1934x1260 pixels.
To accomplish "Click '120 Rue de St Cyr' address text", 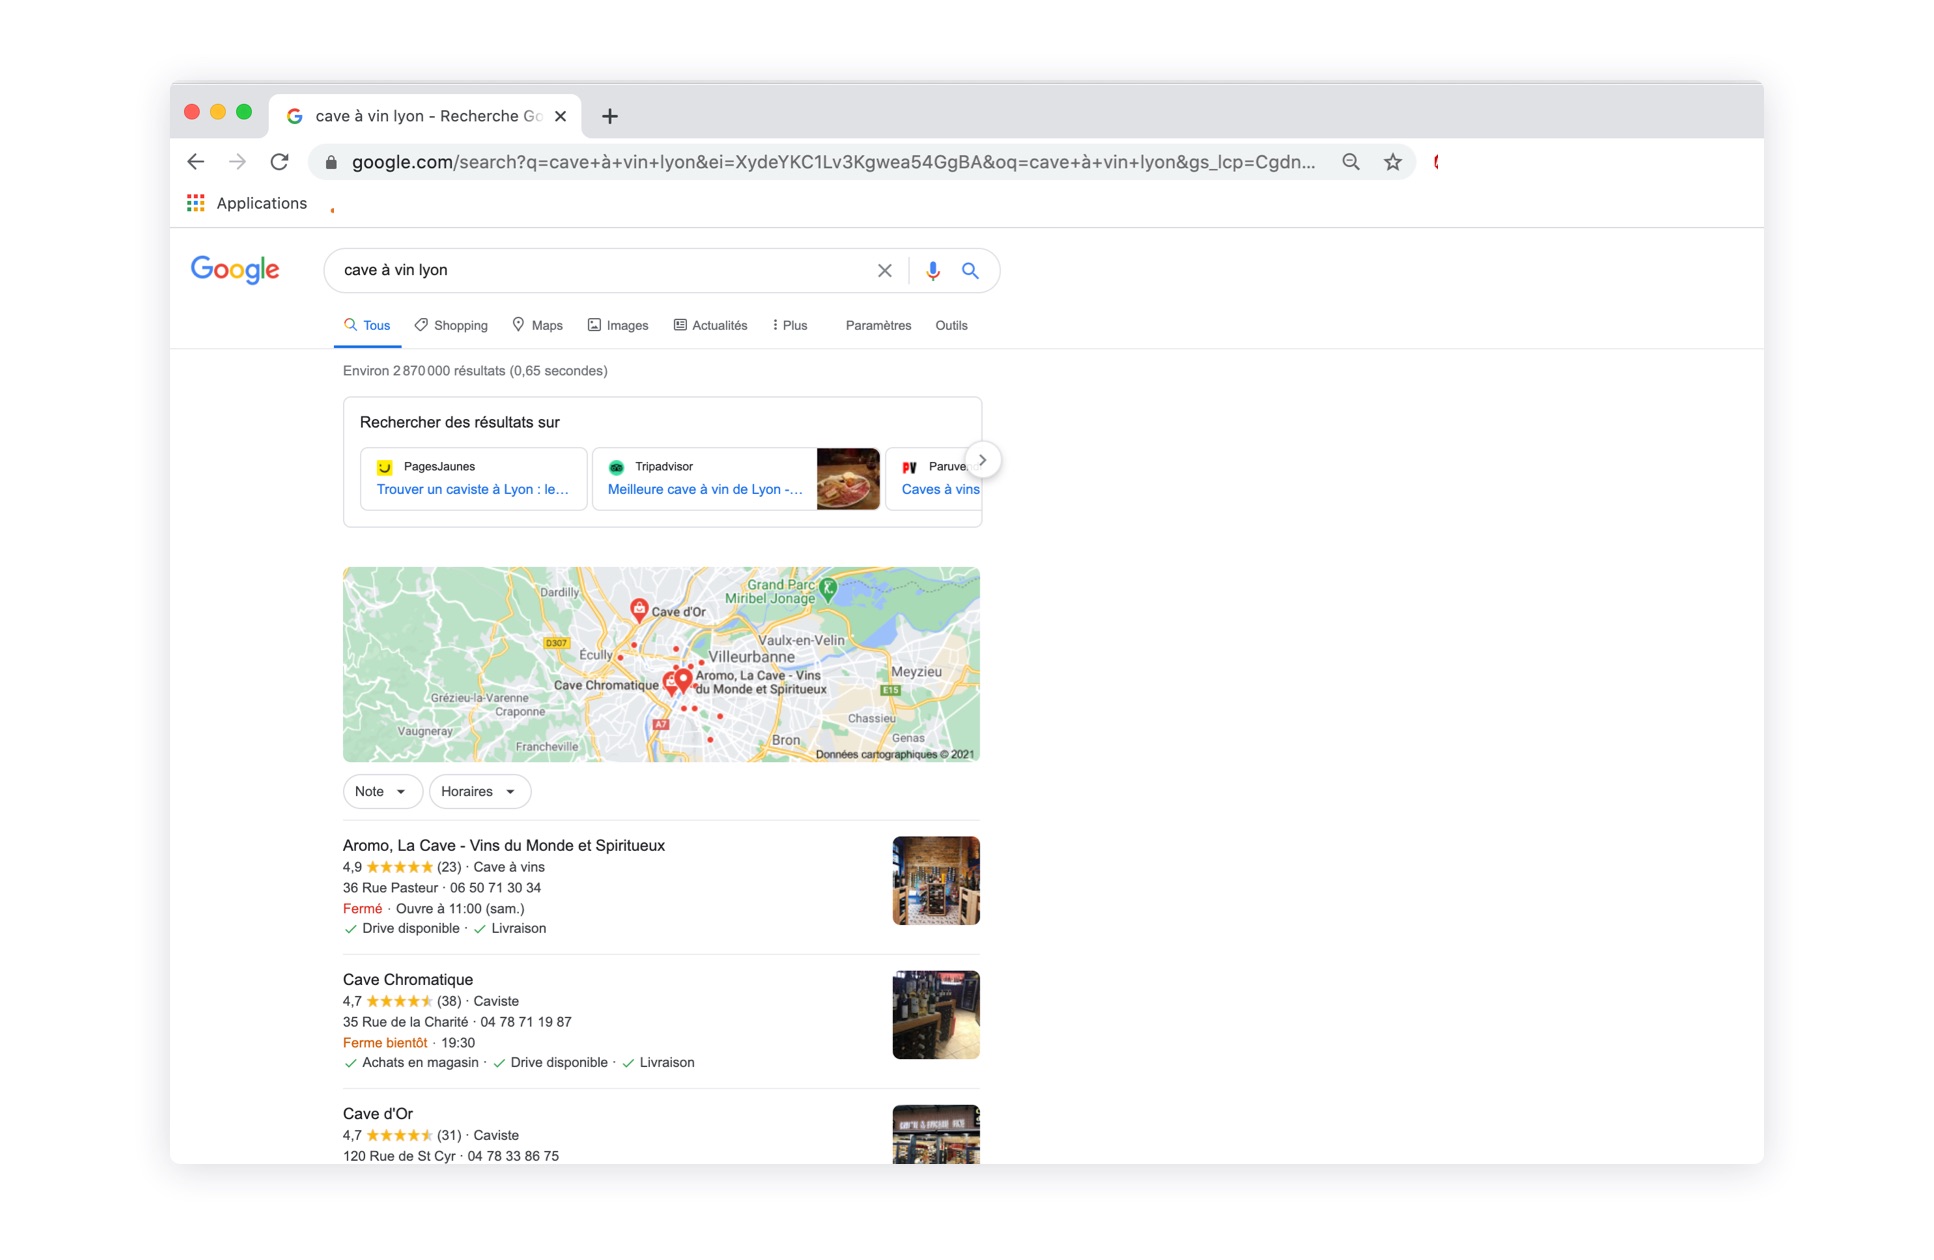I will [399, 1156].
